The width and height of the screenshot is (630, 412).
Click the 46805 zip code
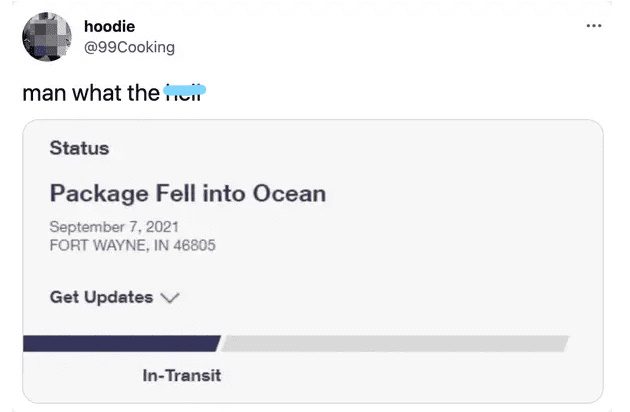[x=194, y=245]
